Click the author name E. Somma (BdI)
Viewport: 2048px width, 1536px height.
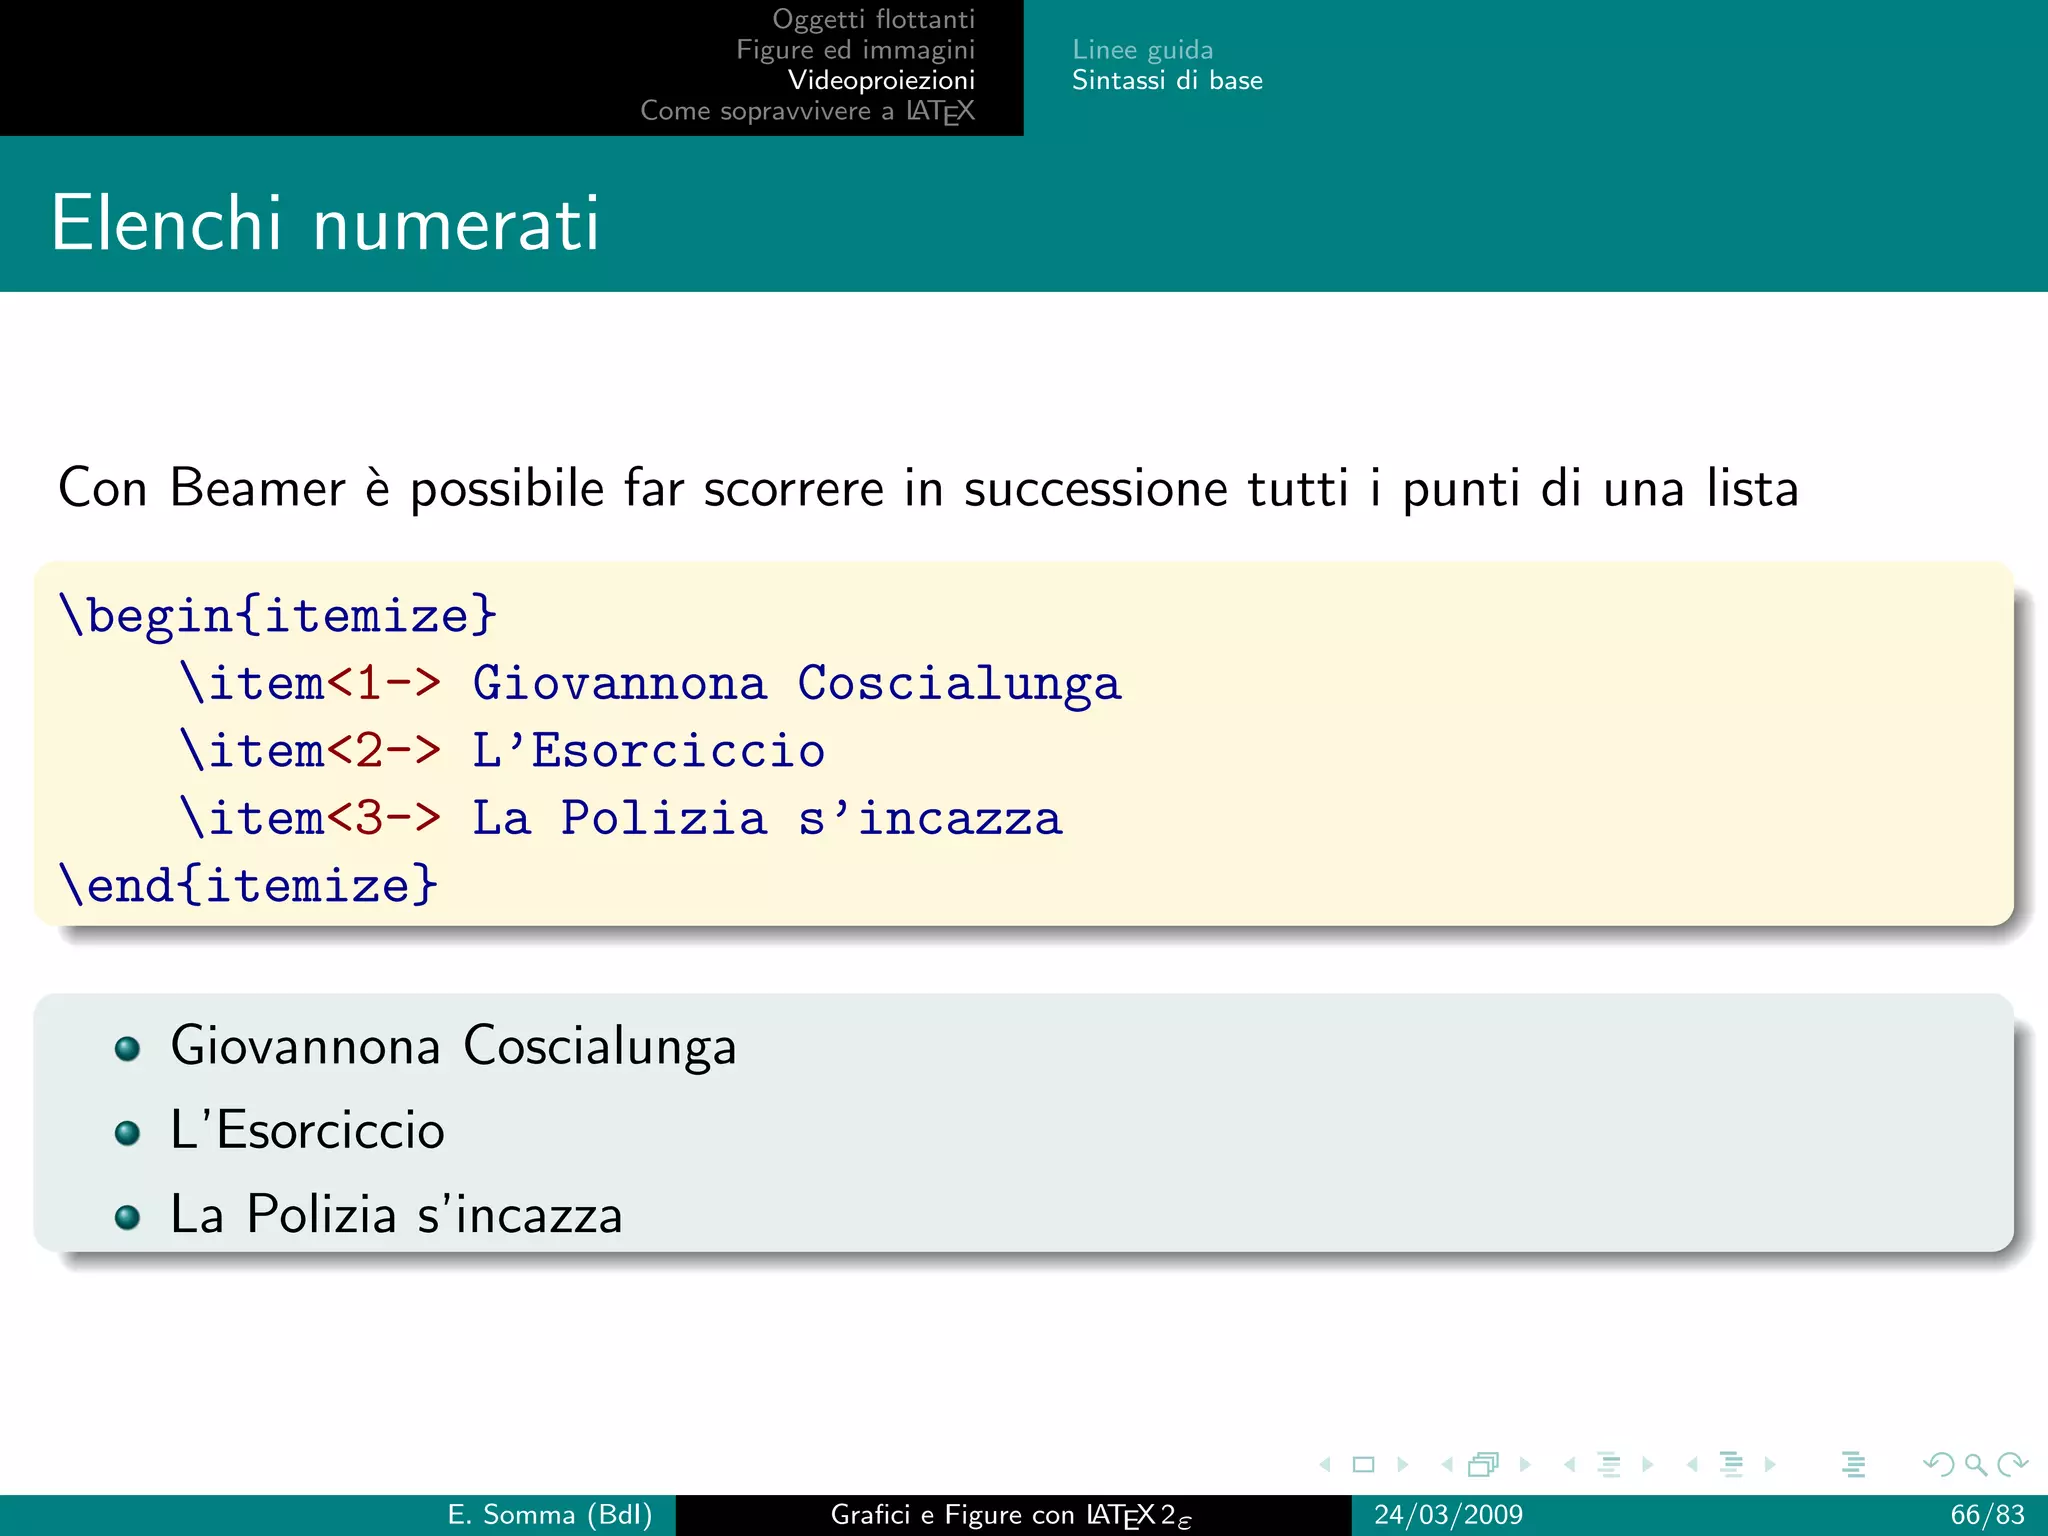550,1515
